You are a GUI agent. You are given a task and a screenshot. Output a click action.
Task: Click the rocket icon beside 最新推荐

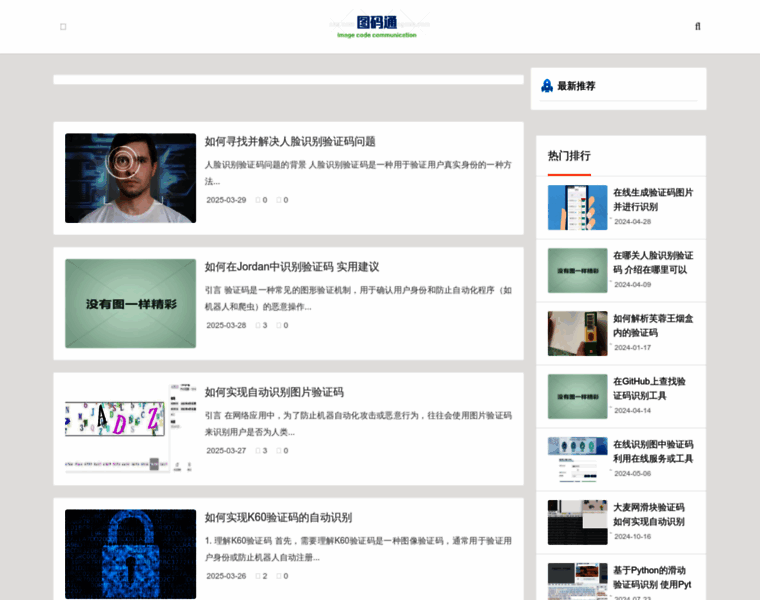[547, 87]
